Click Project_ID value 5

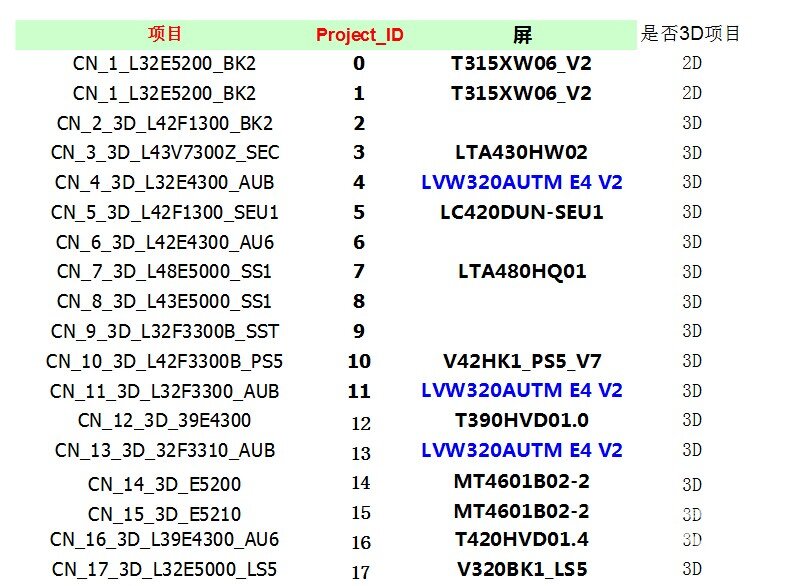(359, 212)
